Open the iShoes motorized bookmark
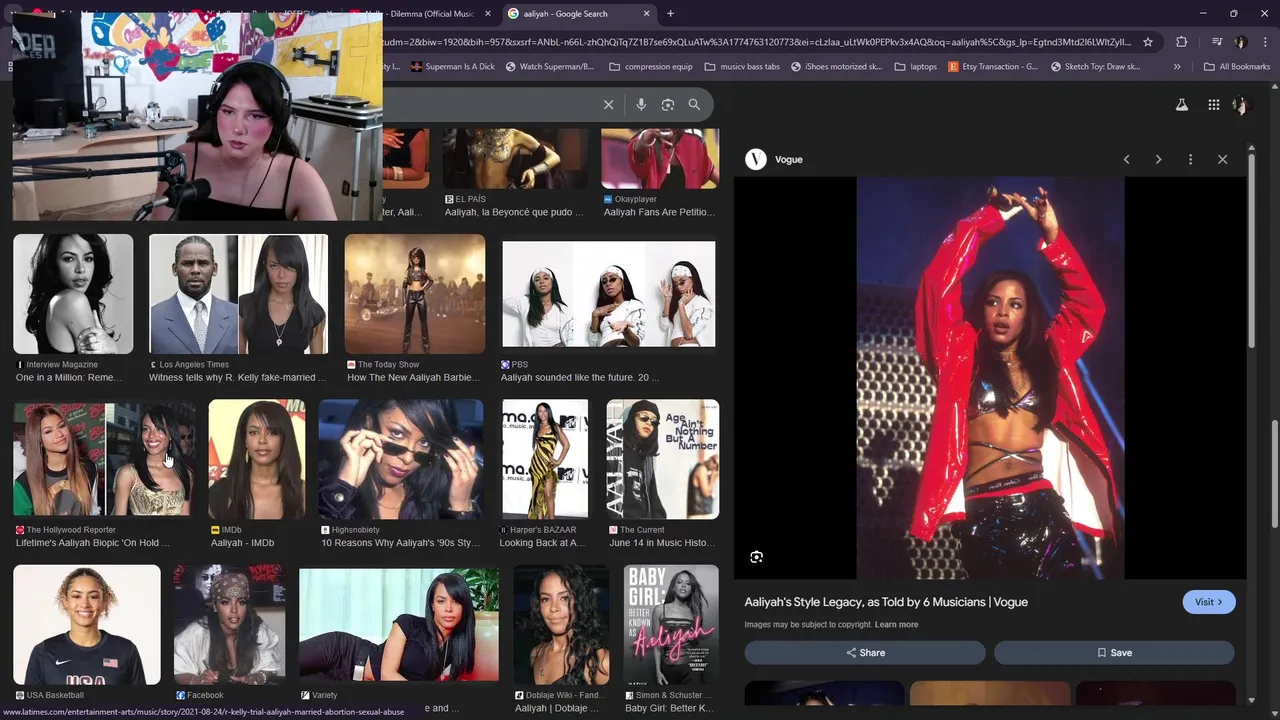This screenshot has width=1280, height=720. pos(836,67)
